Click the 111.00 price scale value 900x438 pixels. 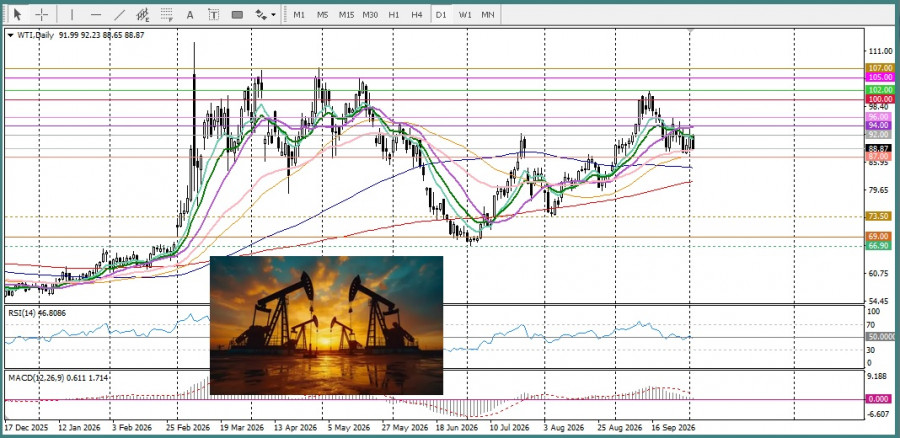coord(882,51)
